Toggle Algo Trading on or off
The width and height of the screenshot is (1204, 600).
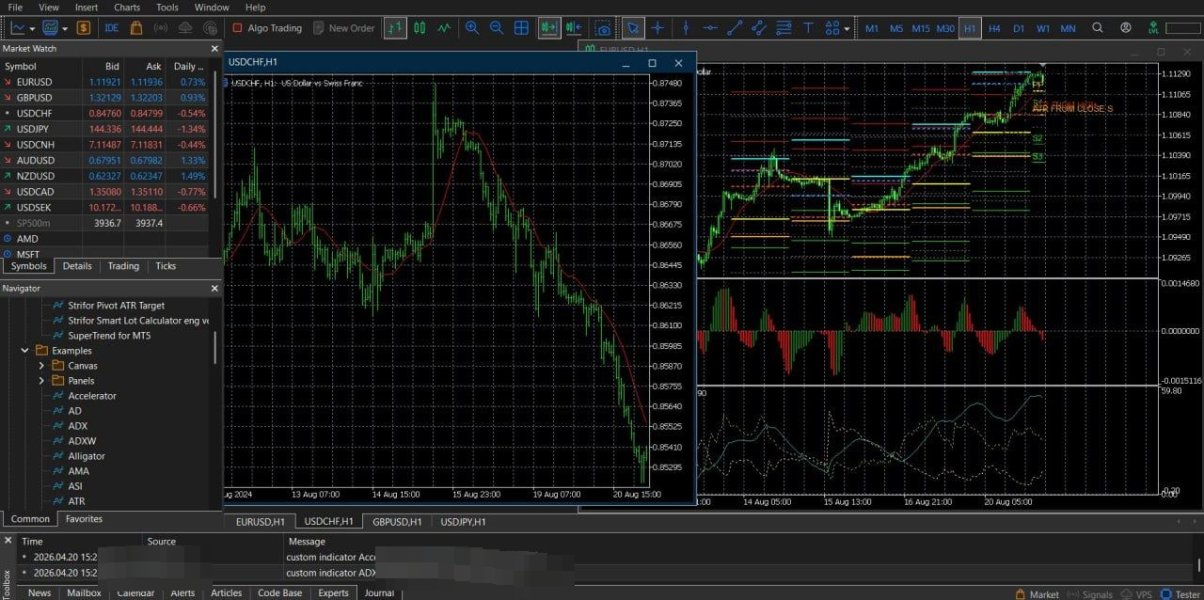[x=266, y=28]
